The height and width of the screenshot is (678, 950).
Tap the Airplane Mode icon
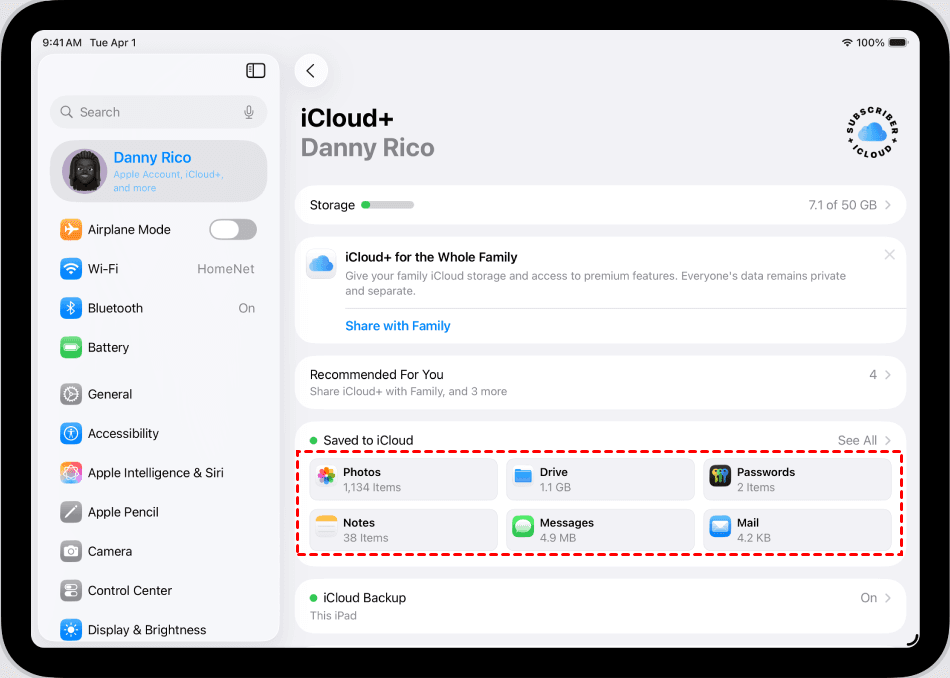point(71,230)
